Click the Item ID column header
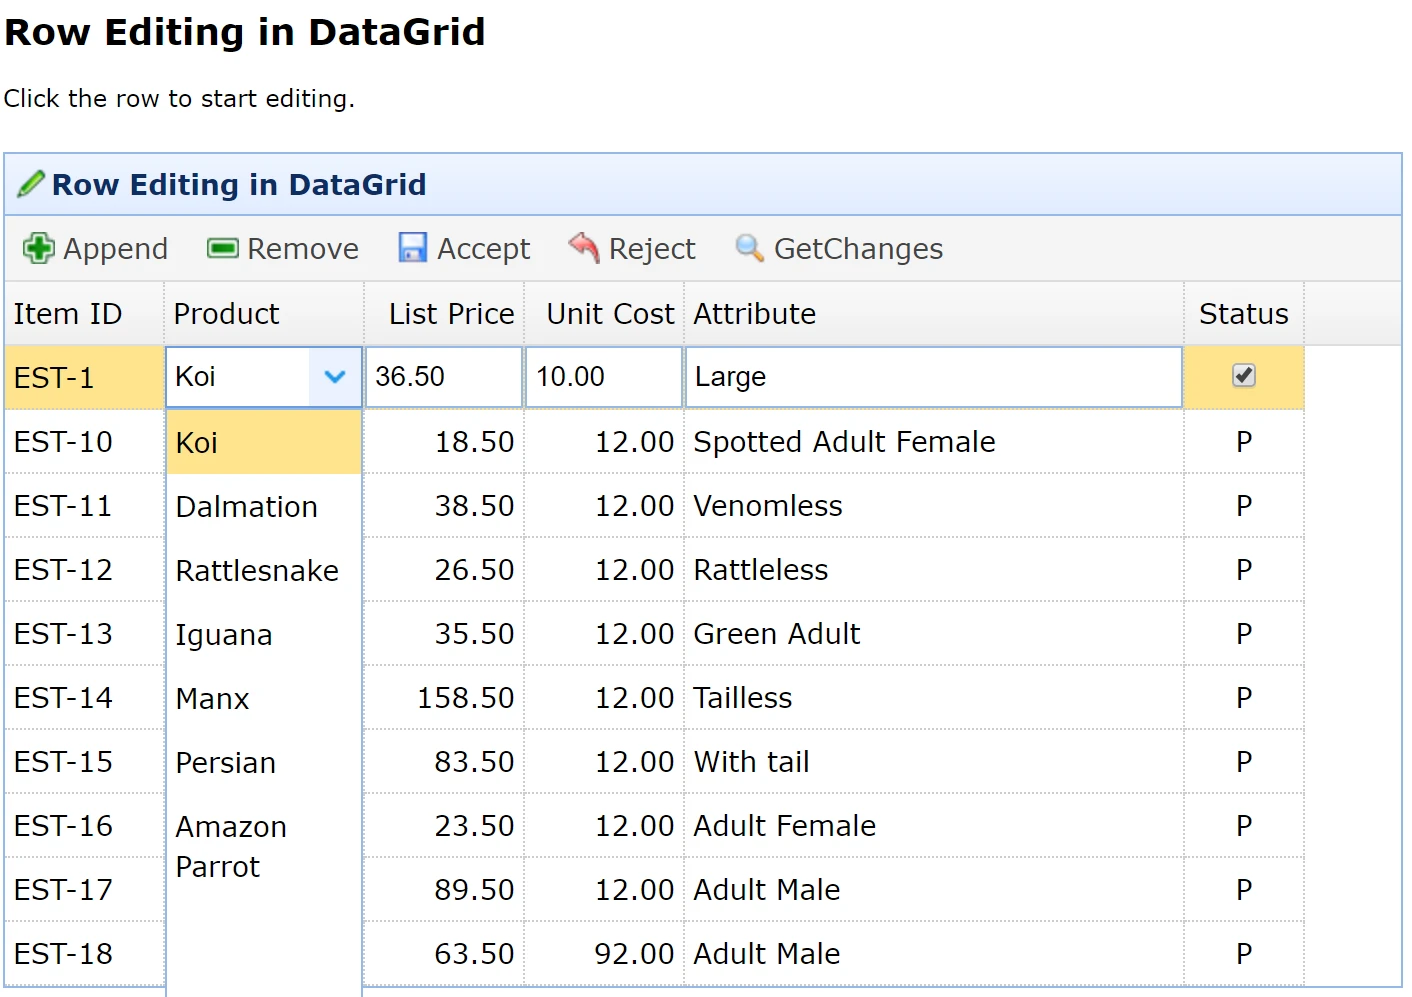 pyautogui.click(x=84, y=313)
